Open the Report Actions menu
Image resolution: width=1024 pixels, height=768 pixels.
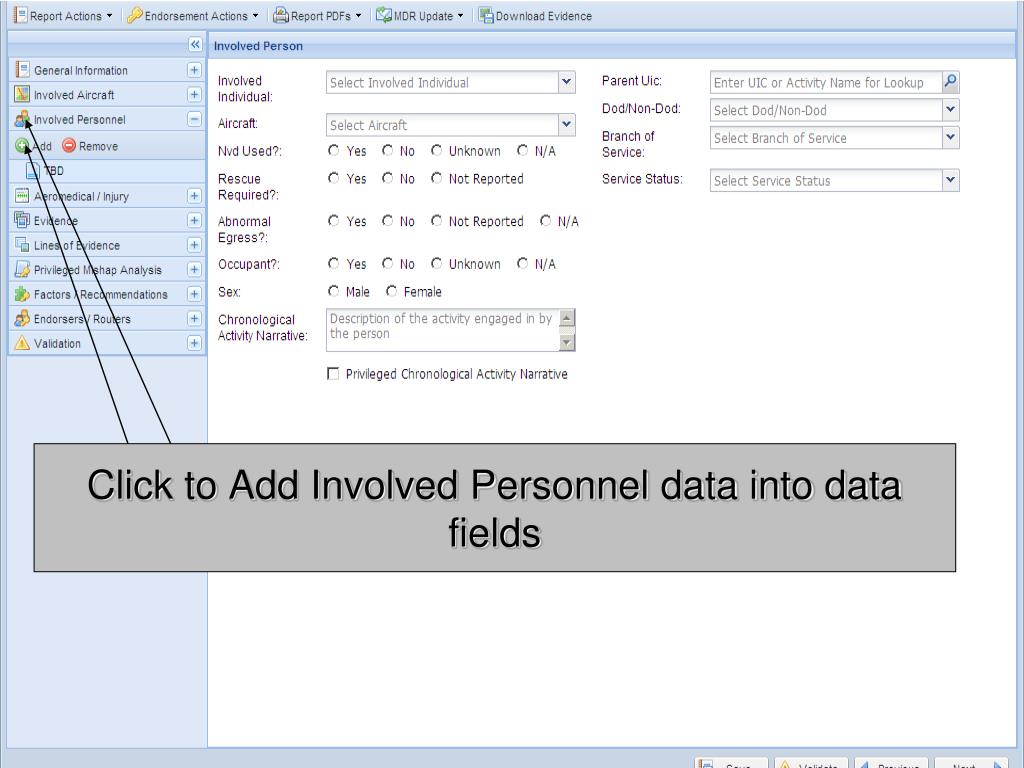63,16
